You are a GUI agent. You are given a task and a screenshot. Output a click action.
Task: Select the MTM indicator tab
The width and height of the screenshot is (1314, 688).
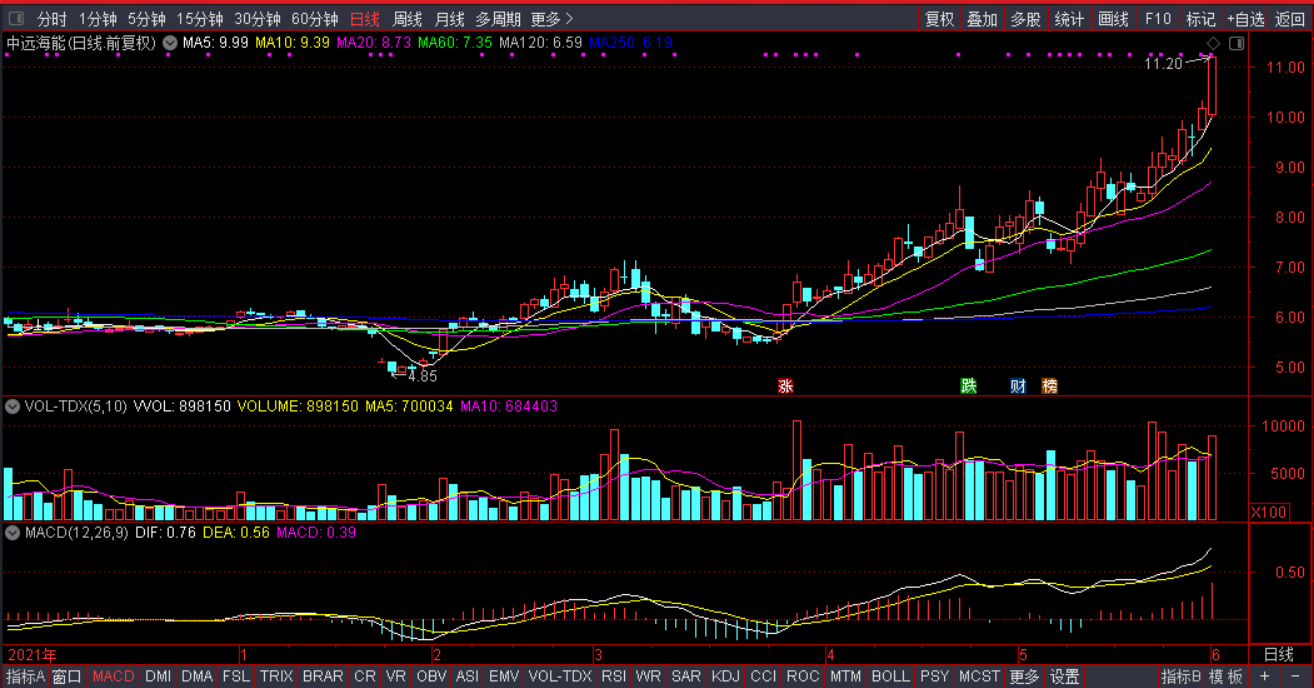(x=845, y=677)
